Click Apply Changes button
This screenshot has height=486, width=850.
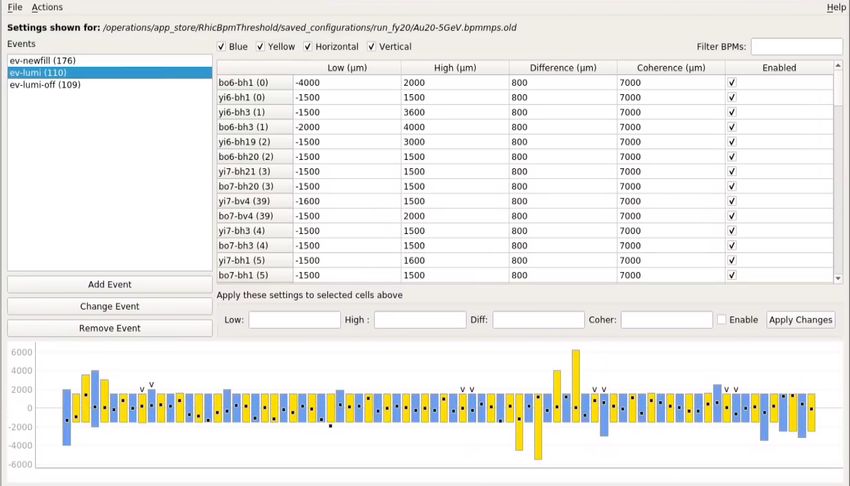click(800, 320)
